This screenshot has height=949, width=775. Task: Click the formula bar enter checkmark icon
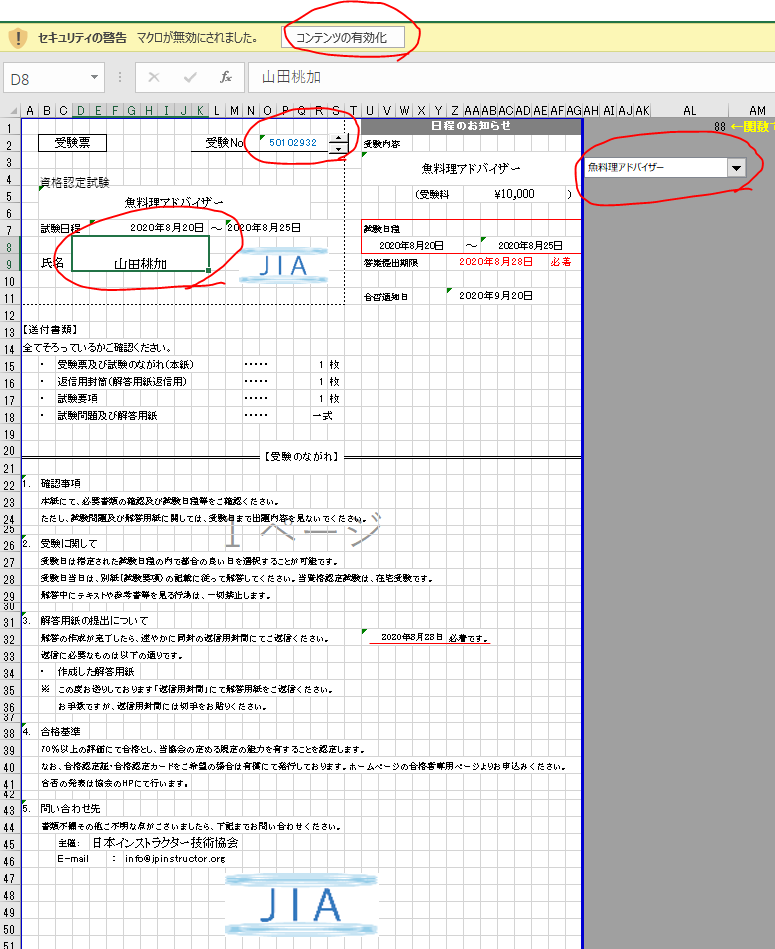[x=190, y=77]
